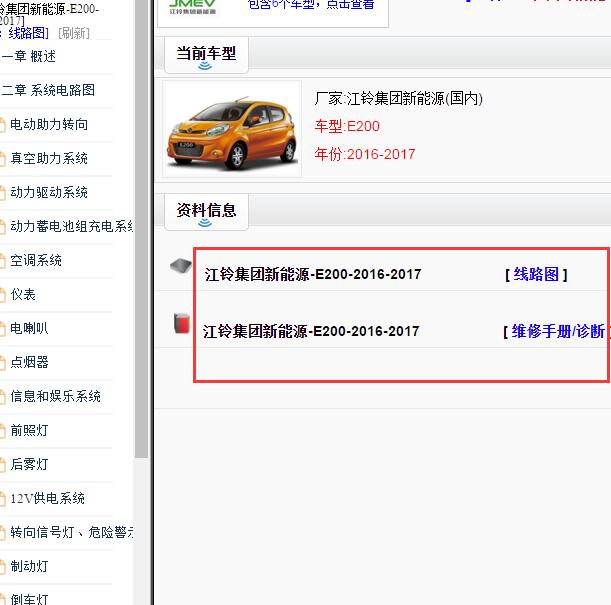Screen dimensions: 611x605
Task: Select 电喇叭 tree entry
Action: pos(29,328)
